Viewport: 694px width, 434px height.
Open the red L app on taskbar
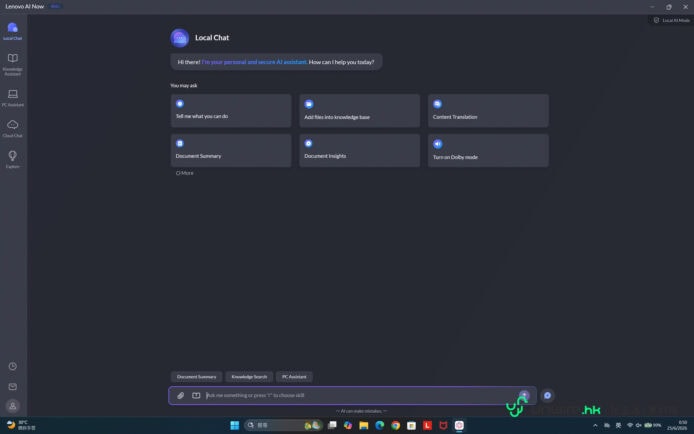coord(428,425)
